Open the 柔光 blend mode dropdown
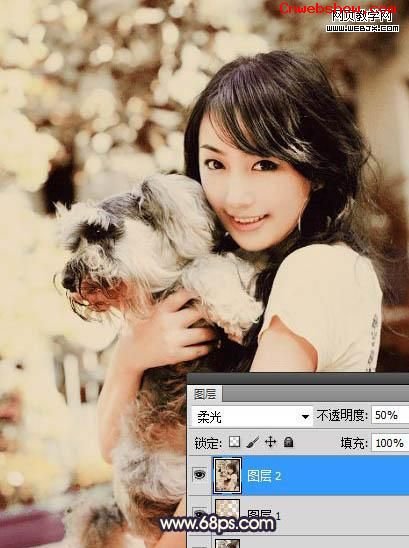 point(252,416)
